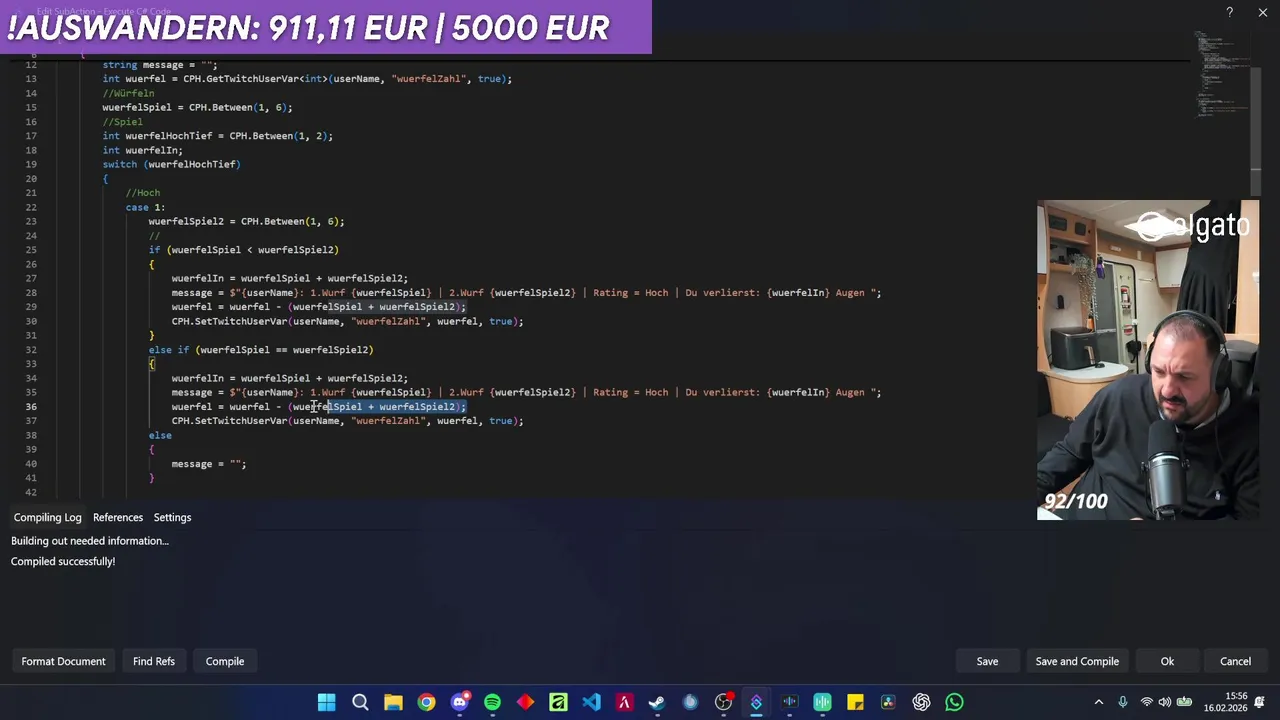Click the battery tray icon
This screenshot has height=720, width=1280.
point(1185,702)
